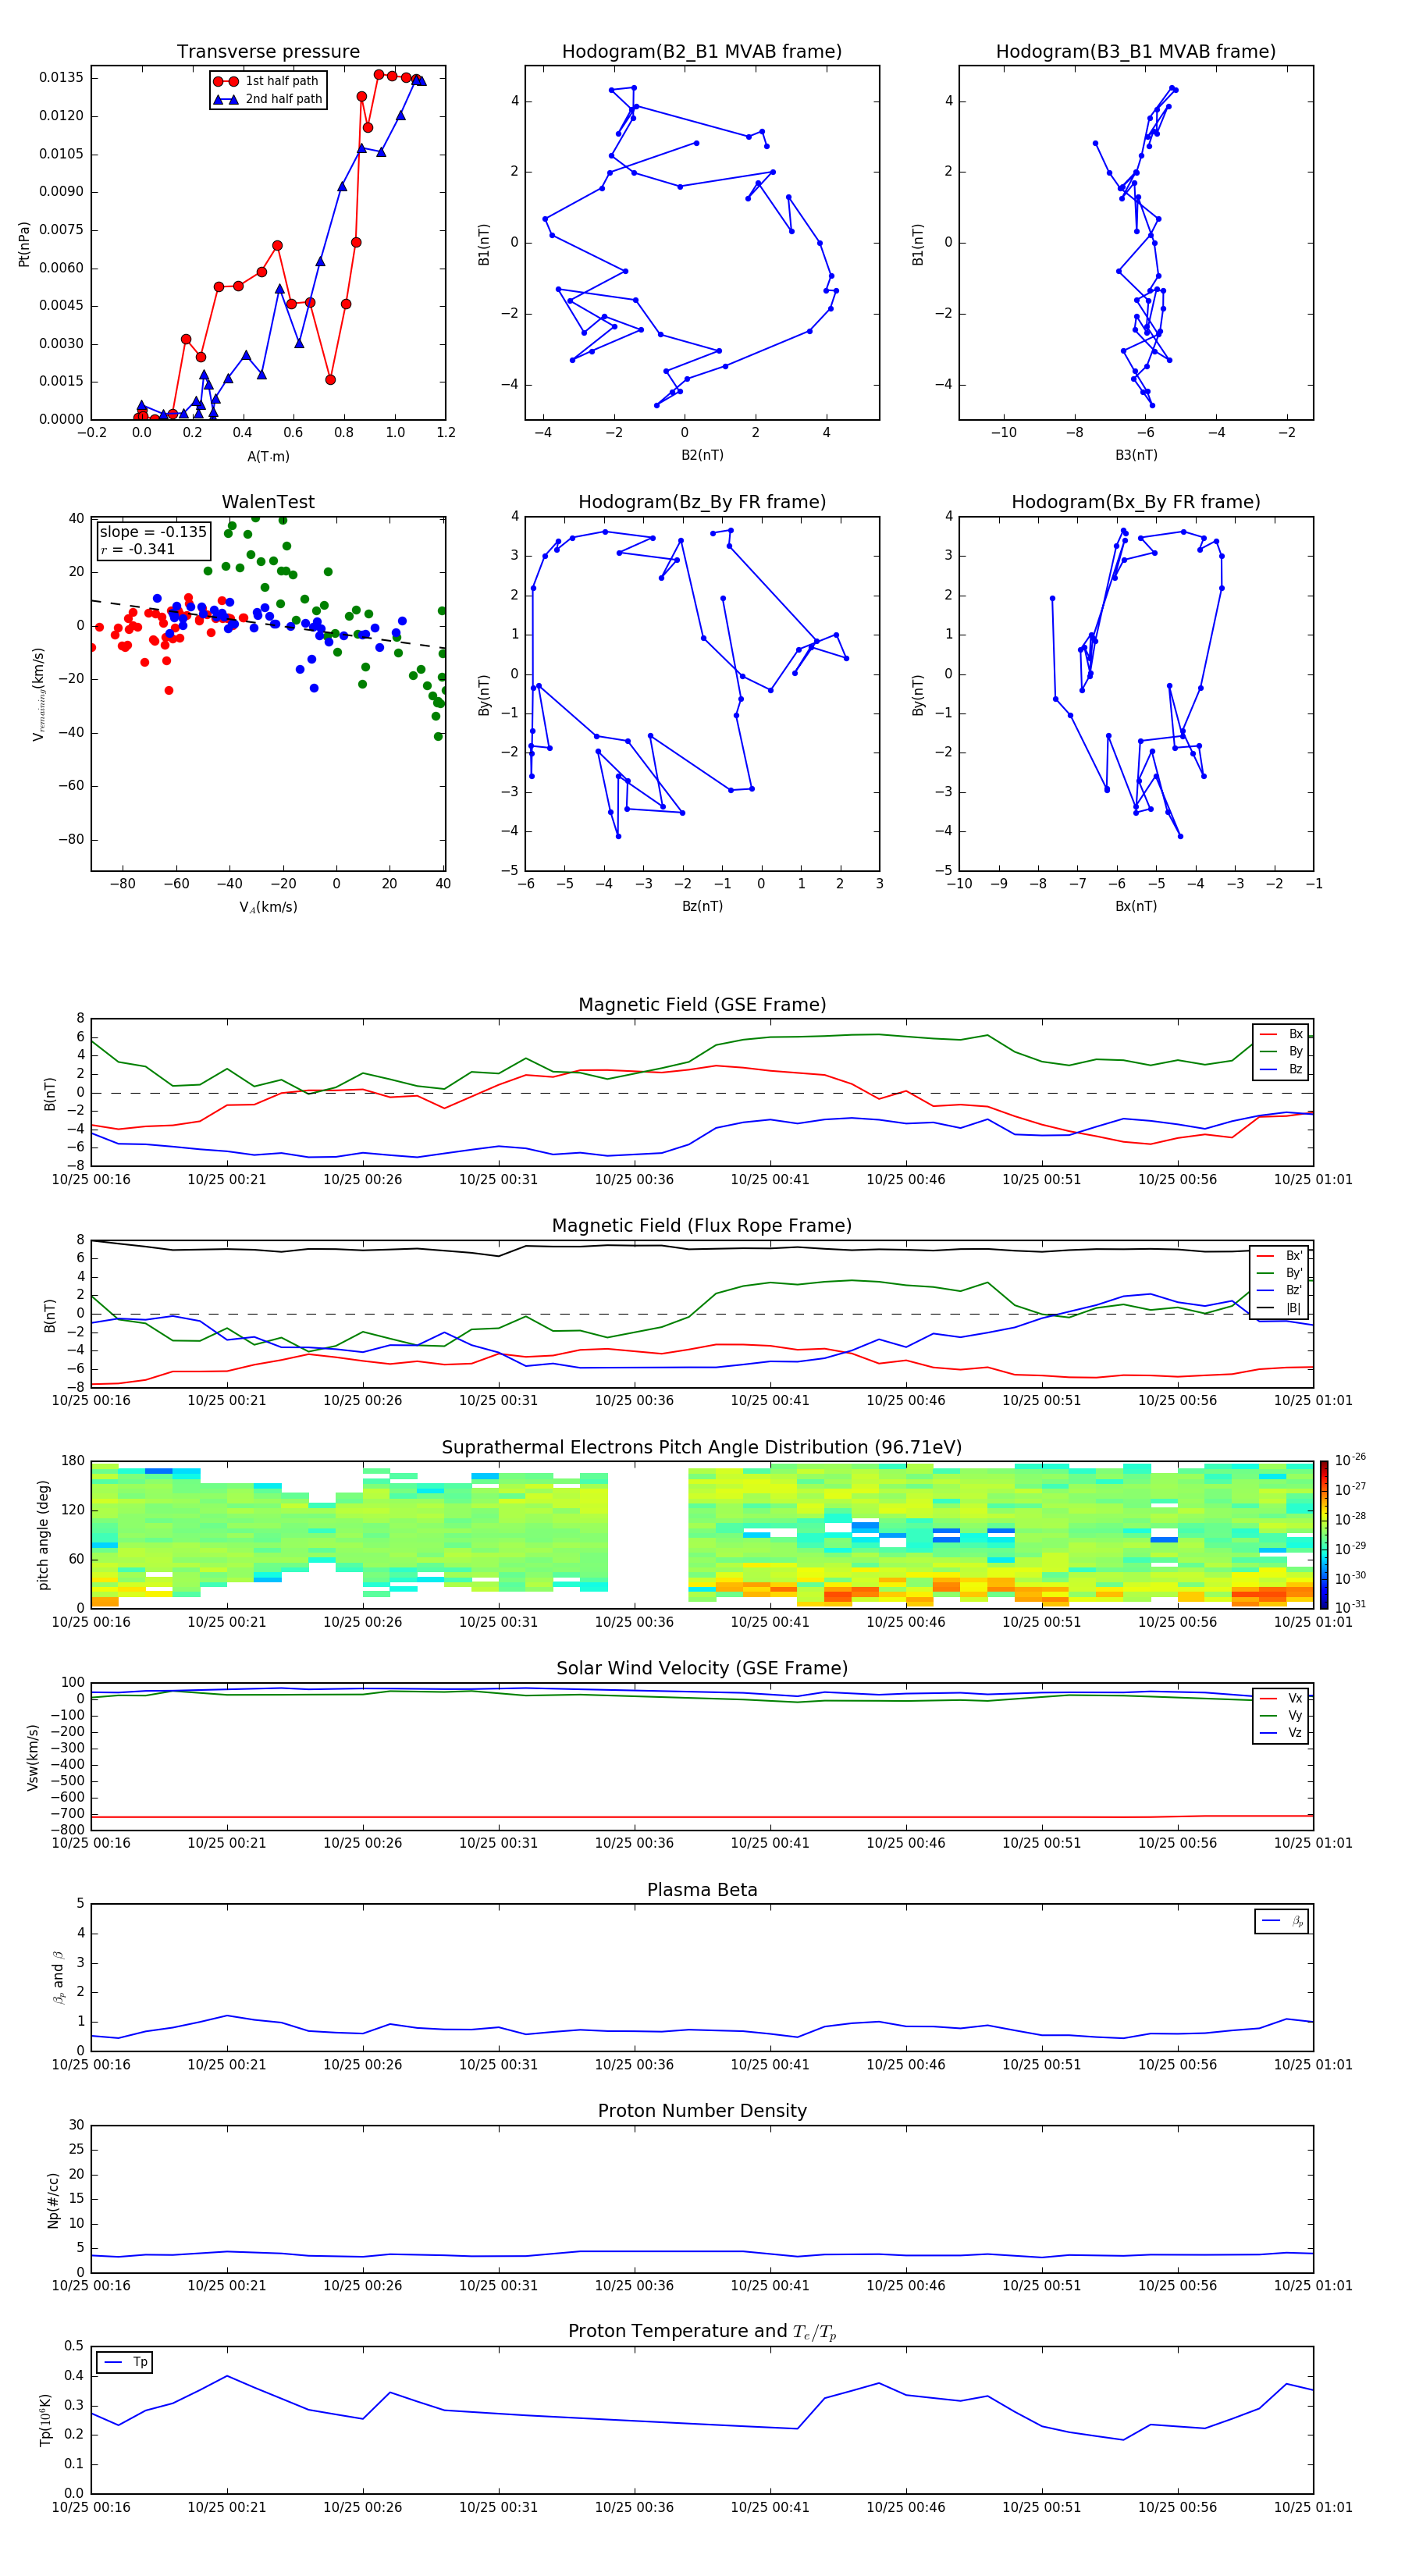
Task: Click the beta_p legend in Plasma Beta plot
Action: tap(1282, 1921)
